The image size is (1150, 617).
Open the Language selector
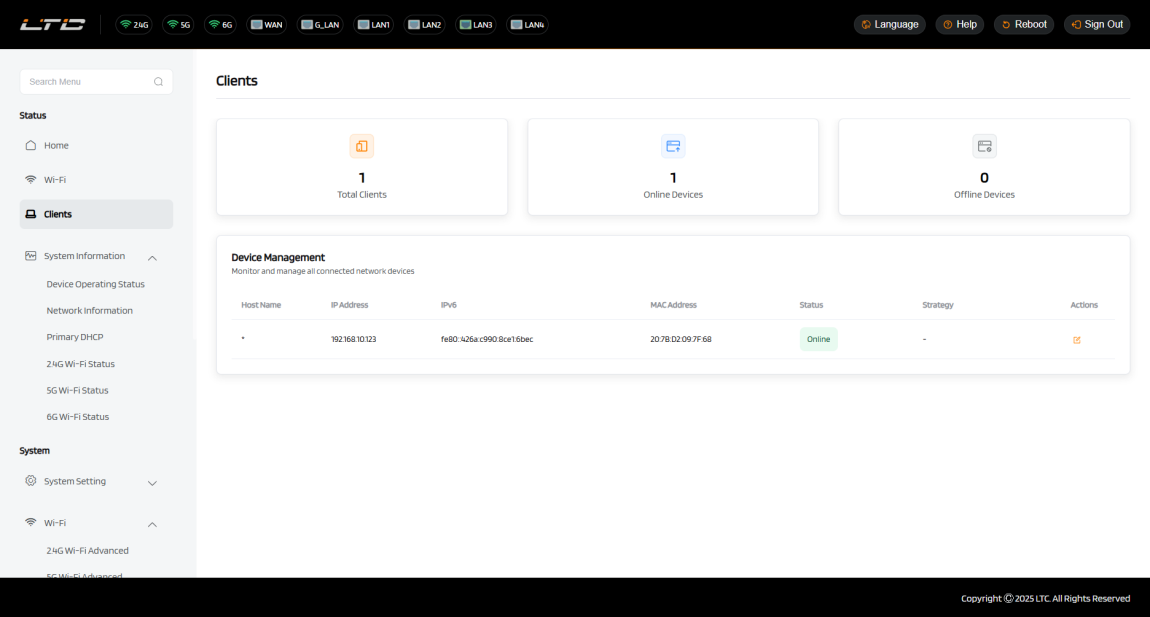(889, 24)
